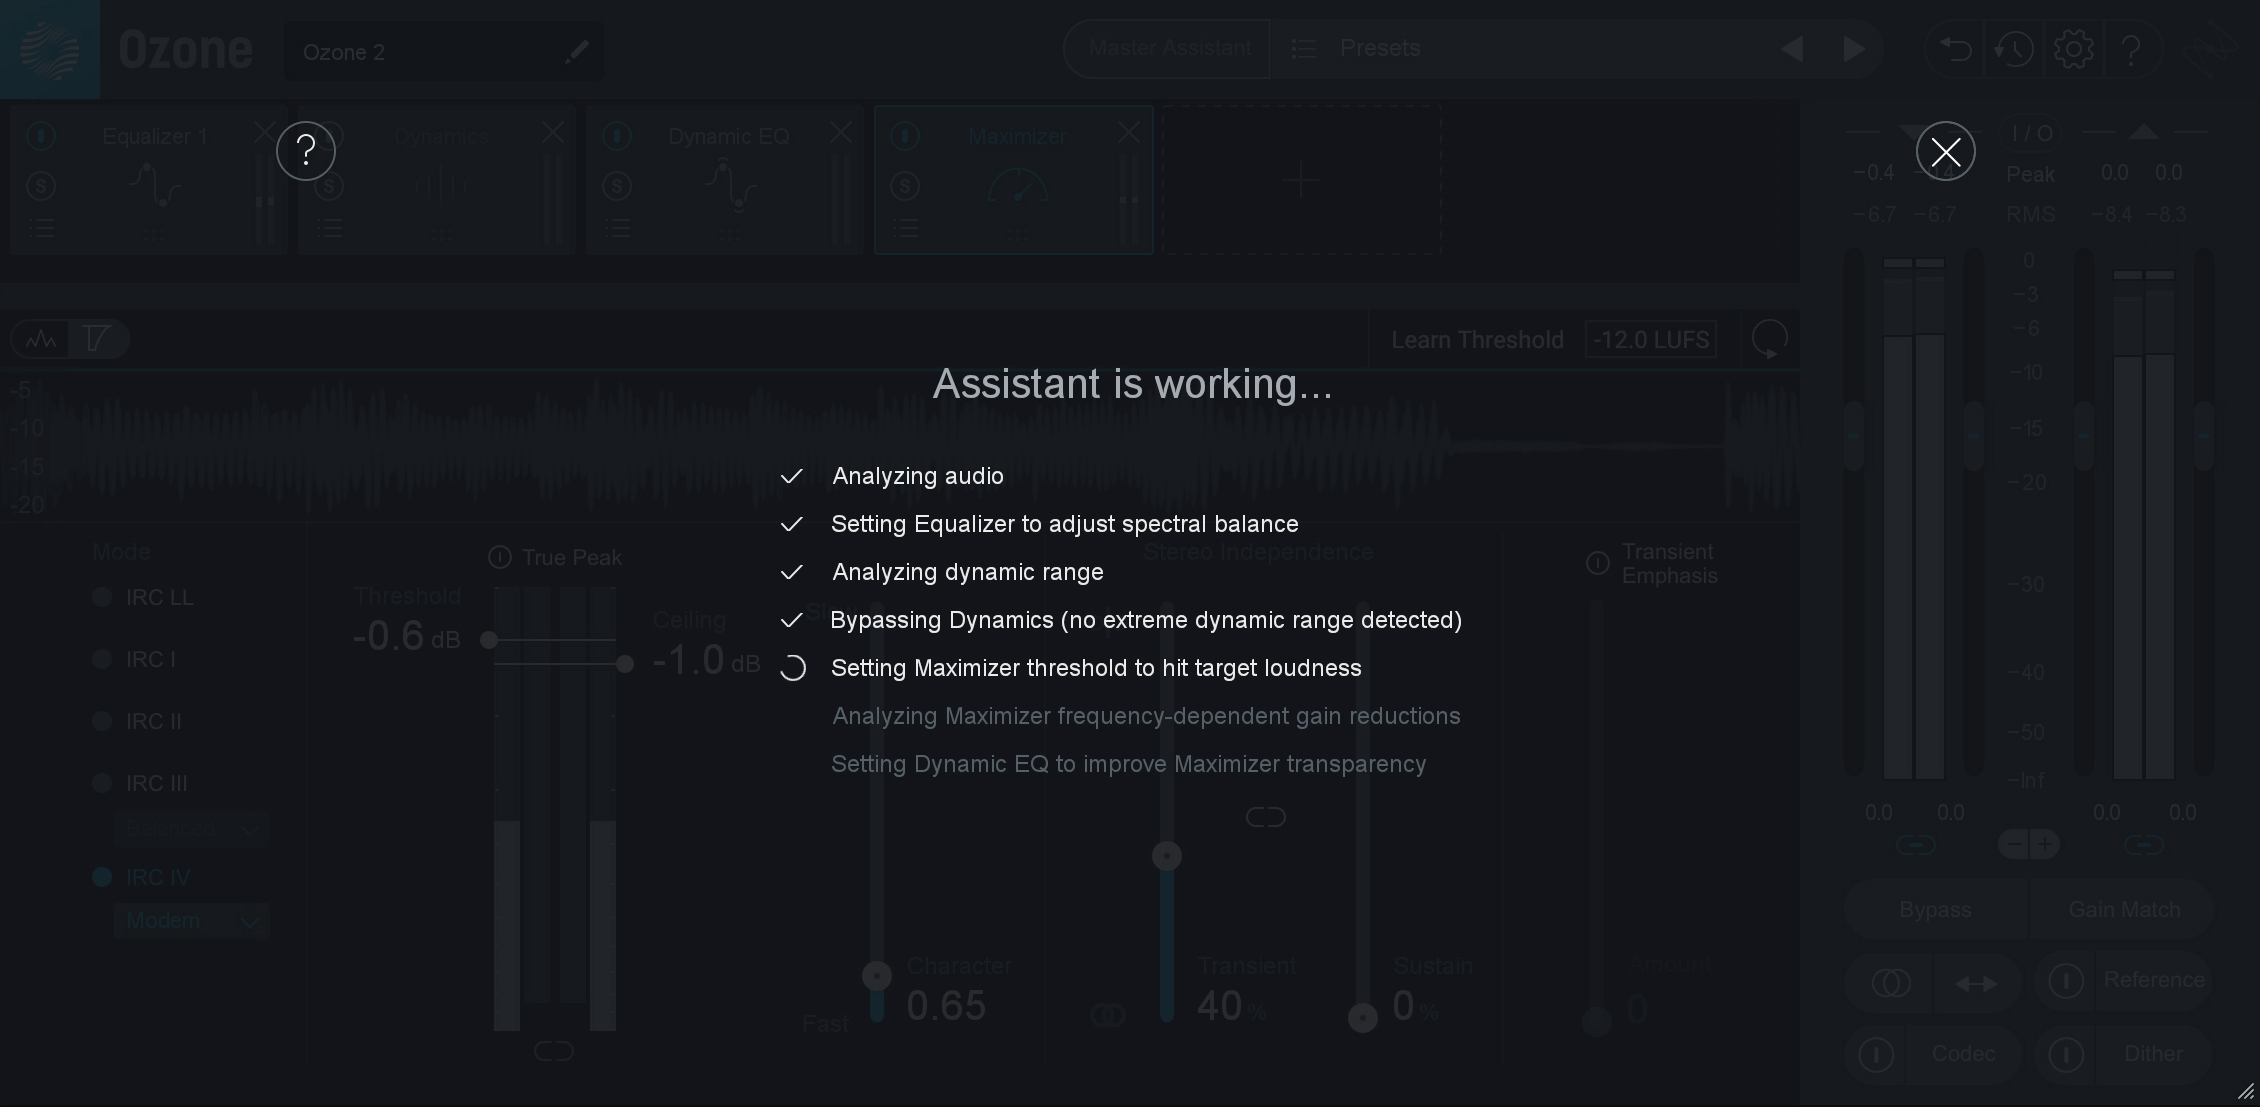
Task: Open Dynamic EQ module preset list icon
Action: [x=617, y=228]
